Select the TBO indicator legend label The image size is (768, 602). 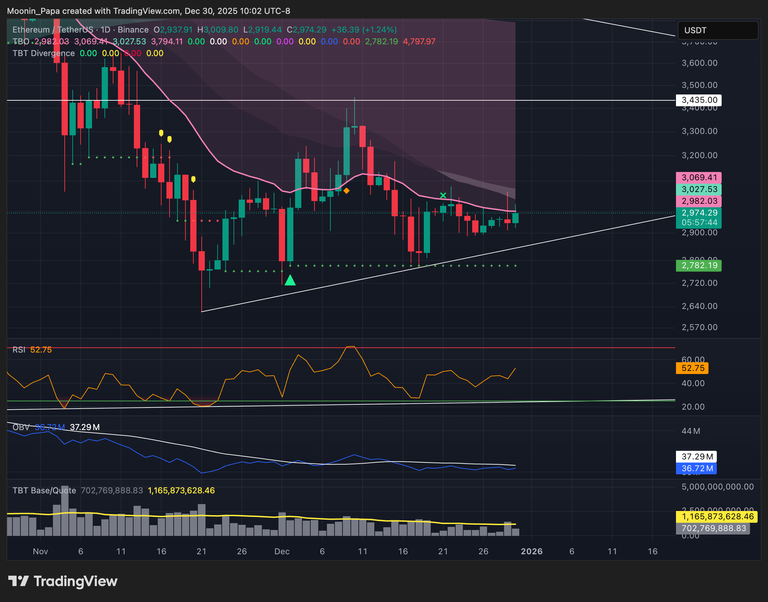coord(20,42)
